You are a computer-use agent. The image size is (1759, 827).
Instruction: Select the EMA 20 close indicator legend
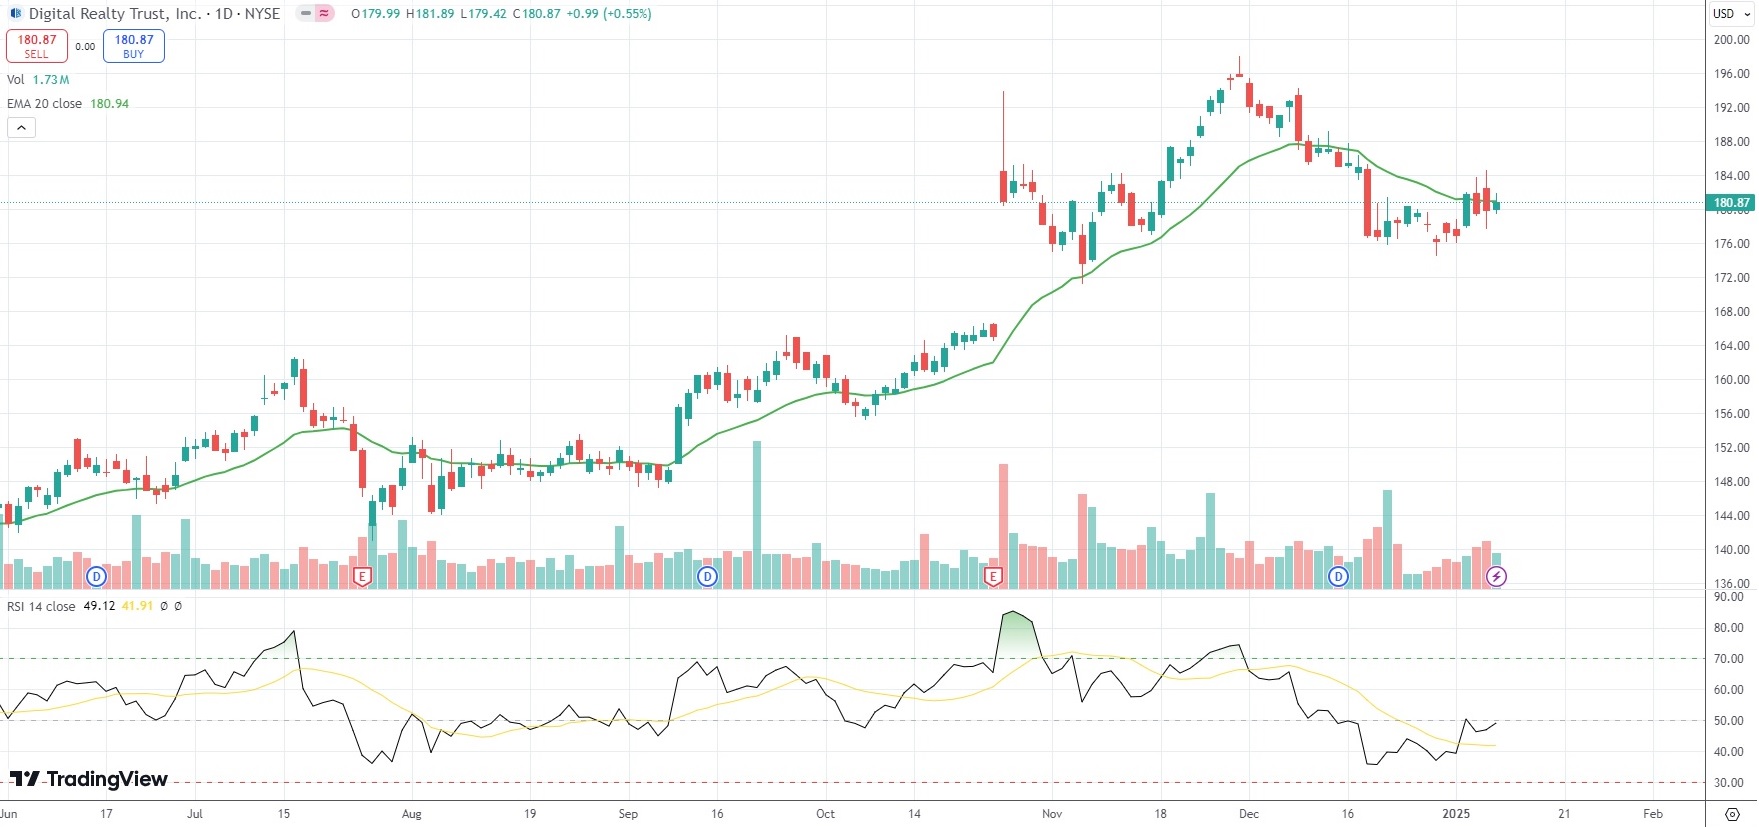pyautogui.click(x=68, y=104)
